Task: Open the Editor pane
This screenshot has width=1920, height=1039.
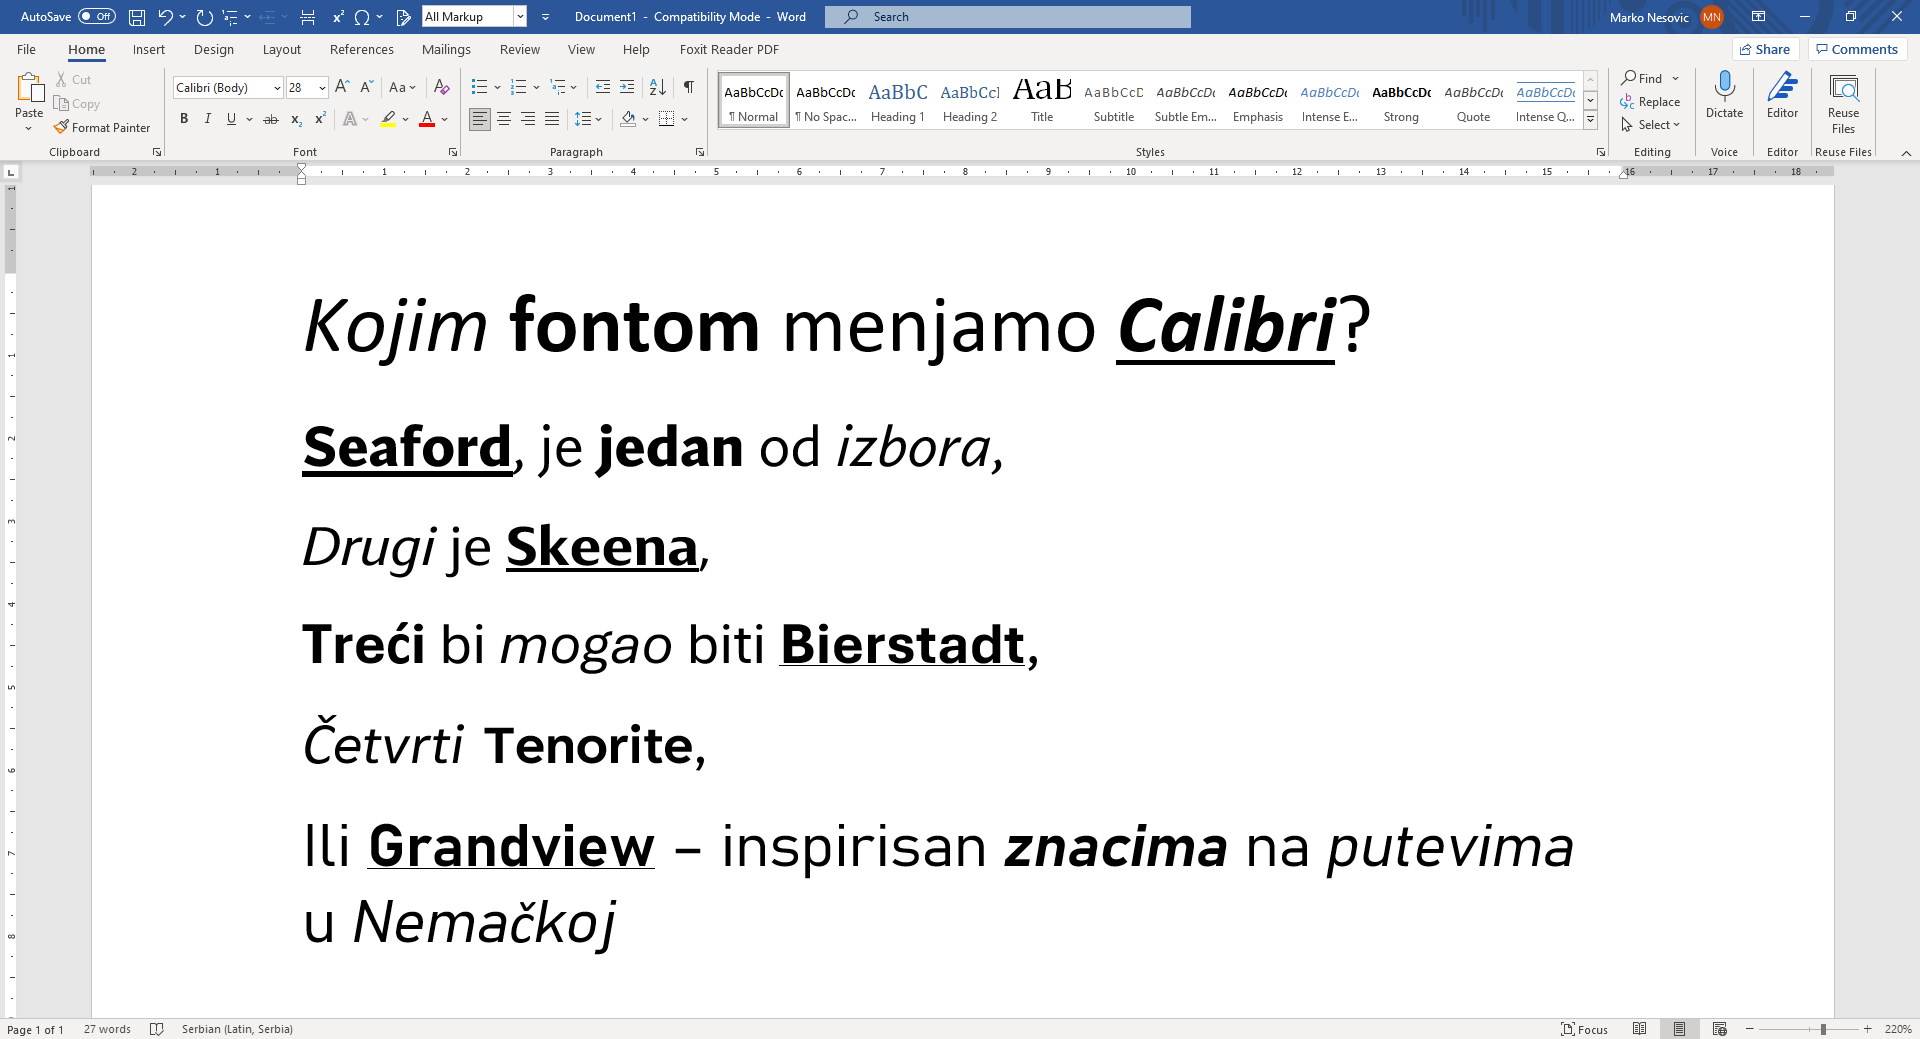Action: point(1782,95)
